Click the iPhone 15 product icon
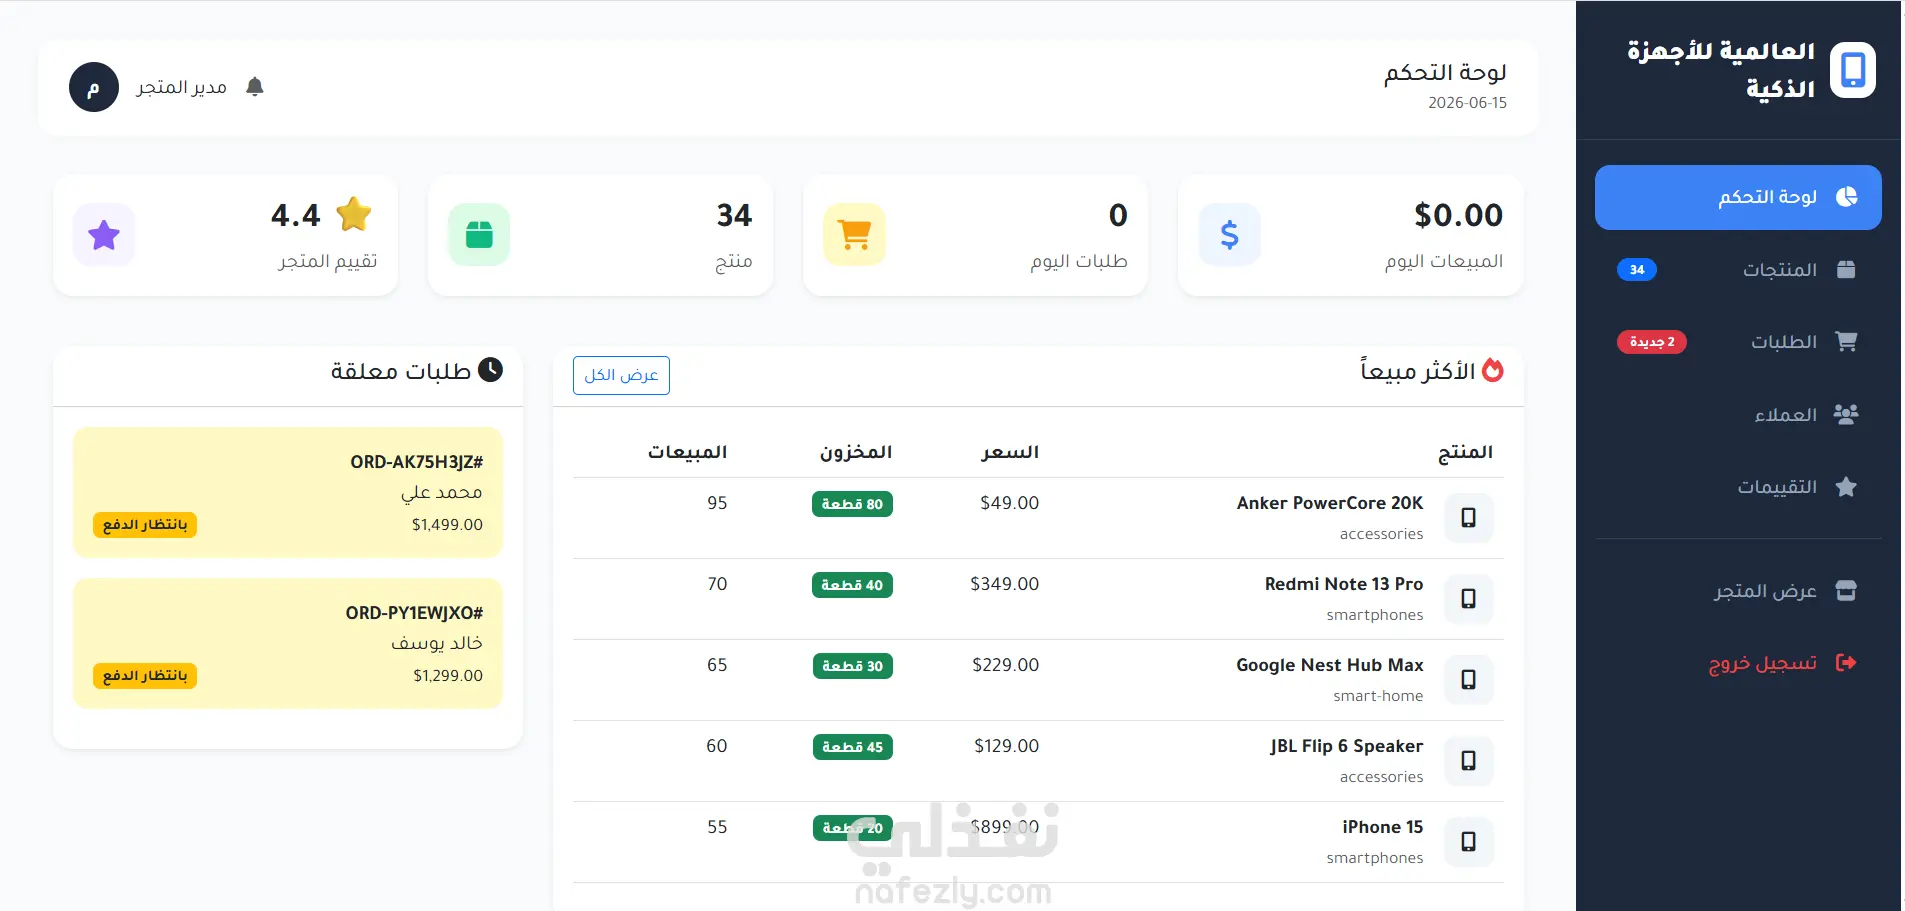1905x911 pixels. 1468,842
